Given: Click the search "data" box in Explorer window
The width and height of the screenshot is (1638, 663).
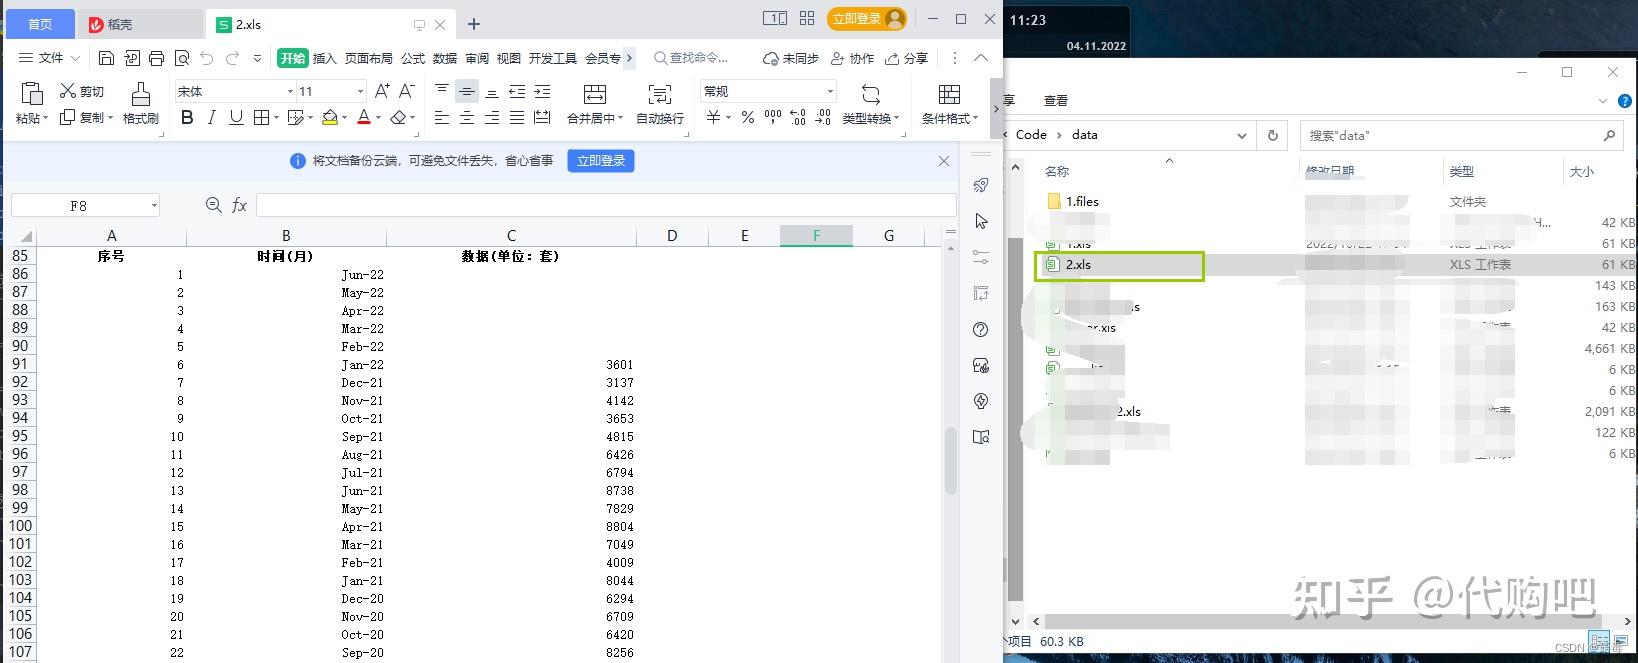Looking at the screenshot, I should pyautogui.click(x=1463, y=135).
